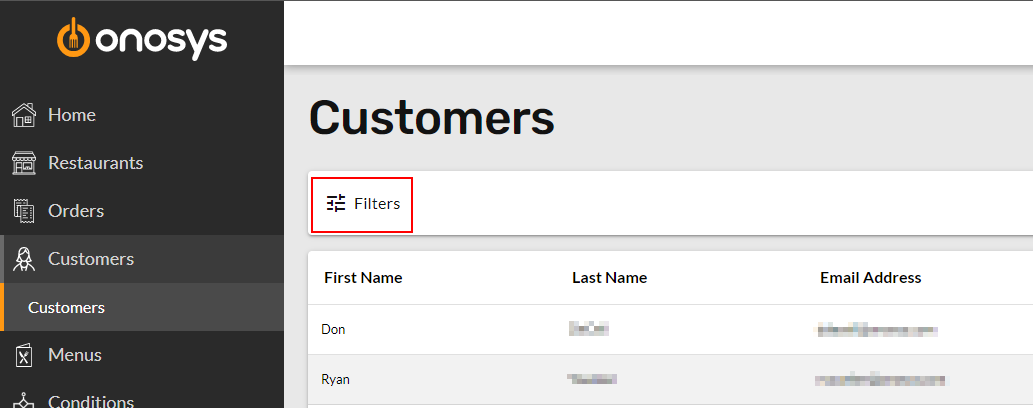Image resolution: width=1033 pixels, height=408 pixels.
Task: Click the Home house icon
Action: pyautogui.click(x=24, y=115)
